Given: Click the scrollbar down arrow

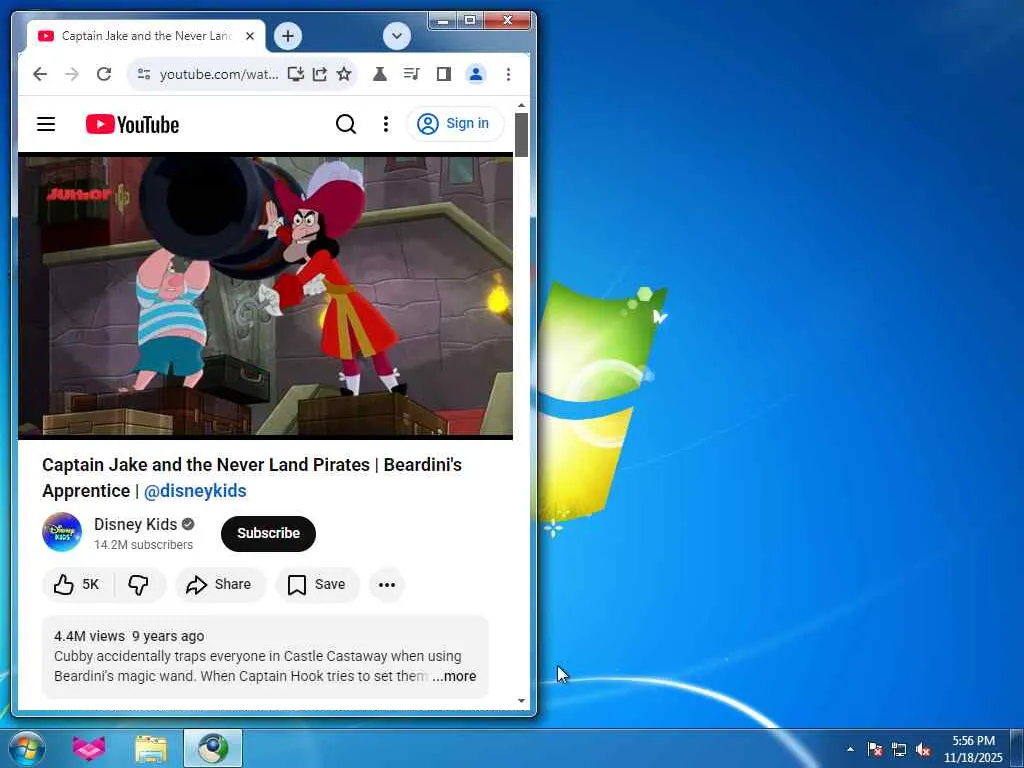Looking at the screenshot, I should (521, 701).
